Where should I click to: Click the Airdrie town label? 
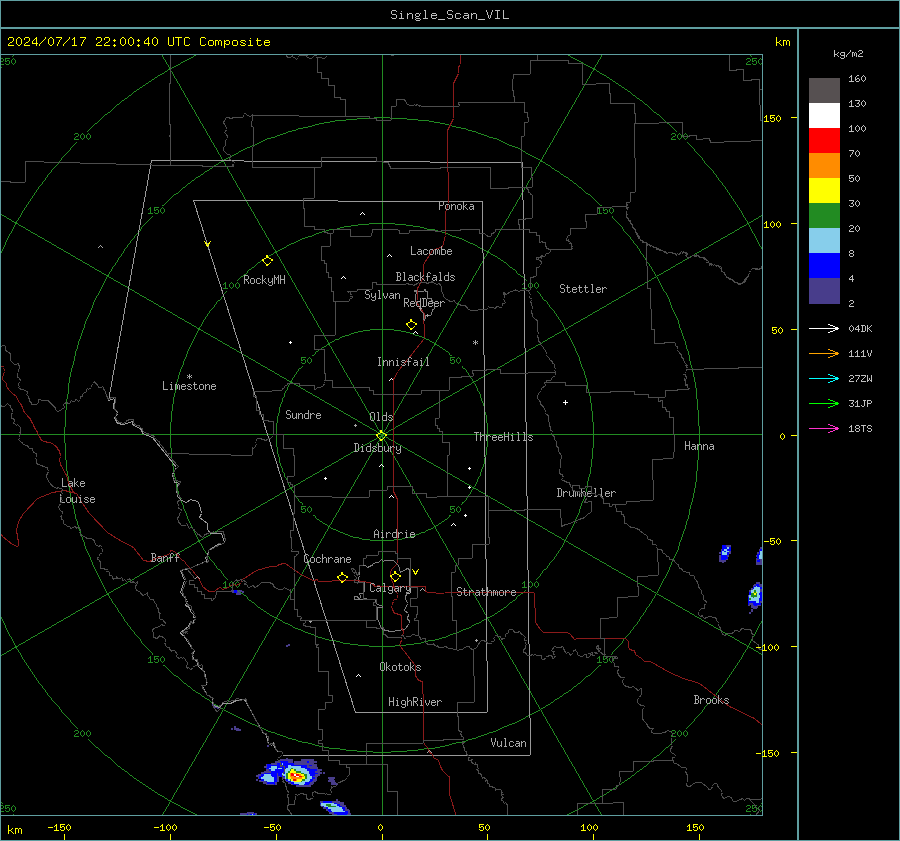click(394, 534)
